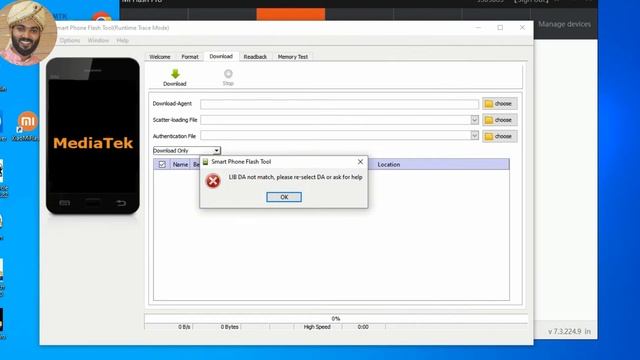This screenshot has width=640, height=360.
Task: Click Manage devices in Mi Flash Pro window
Action: click(x=564, y=24)
